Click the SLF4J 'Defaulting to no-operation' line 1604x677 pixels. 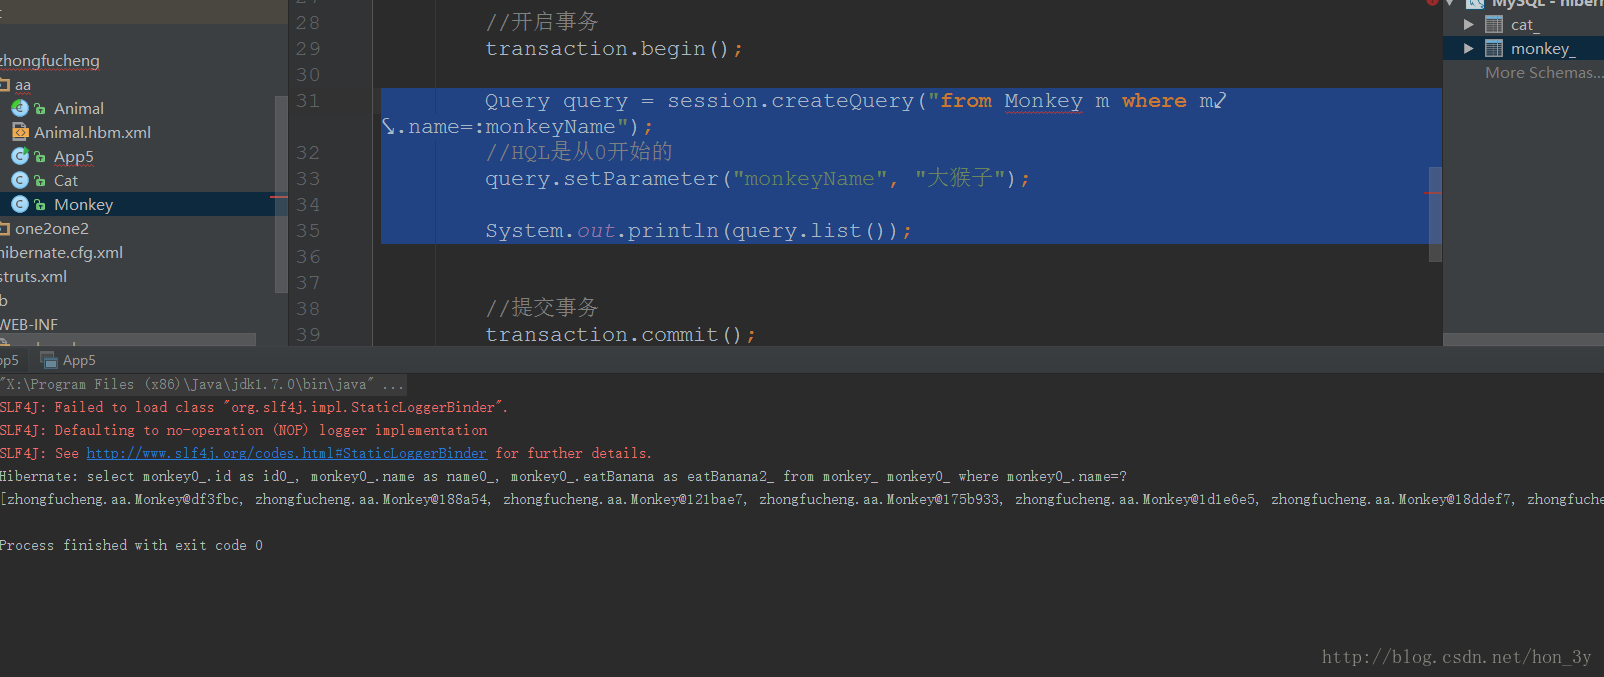244,430
